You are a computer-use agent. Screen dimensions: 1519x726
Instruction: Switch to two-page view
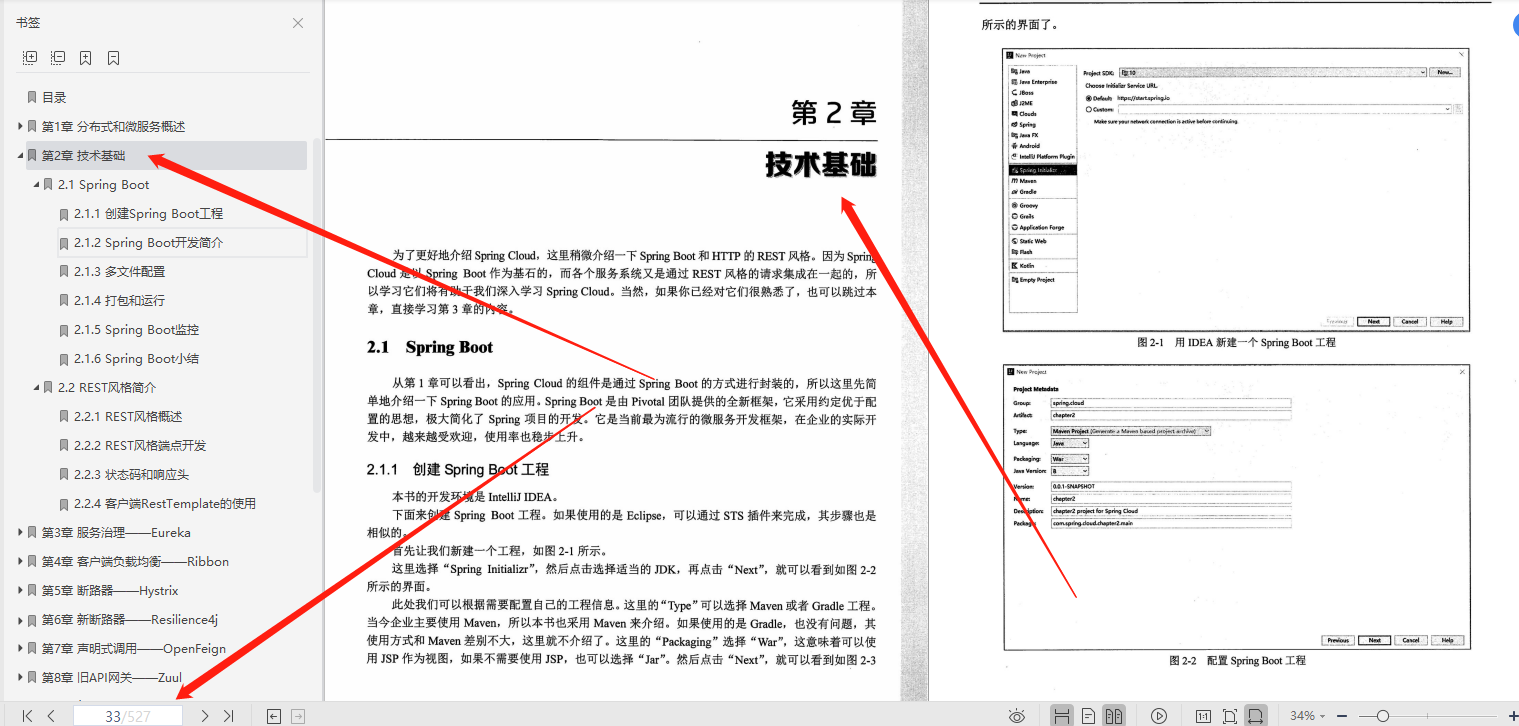[1113, 716]
